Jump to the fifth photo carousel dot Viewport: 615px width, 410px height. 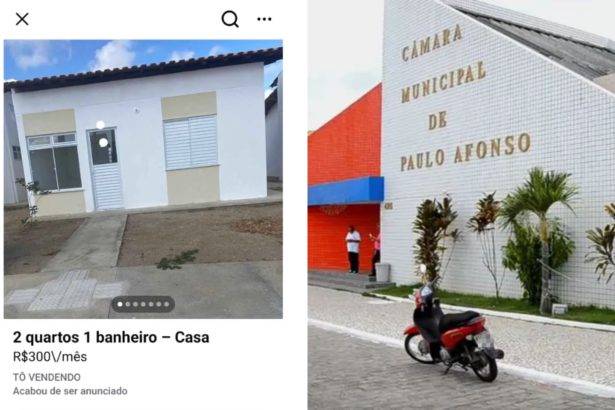151,304
